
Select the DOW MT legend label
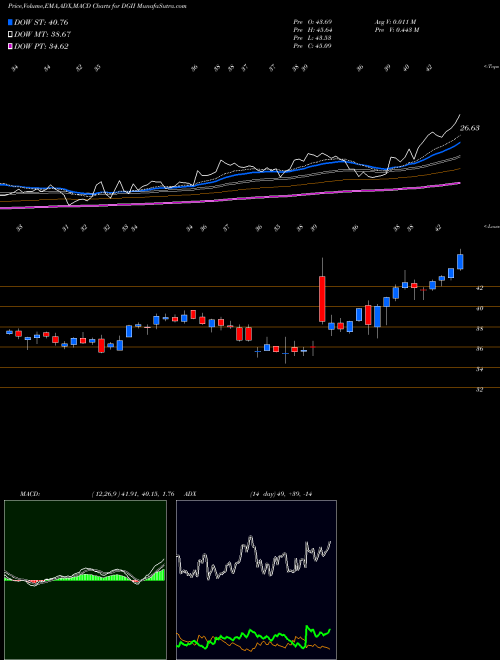tap(43, 35)
